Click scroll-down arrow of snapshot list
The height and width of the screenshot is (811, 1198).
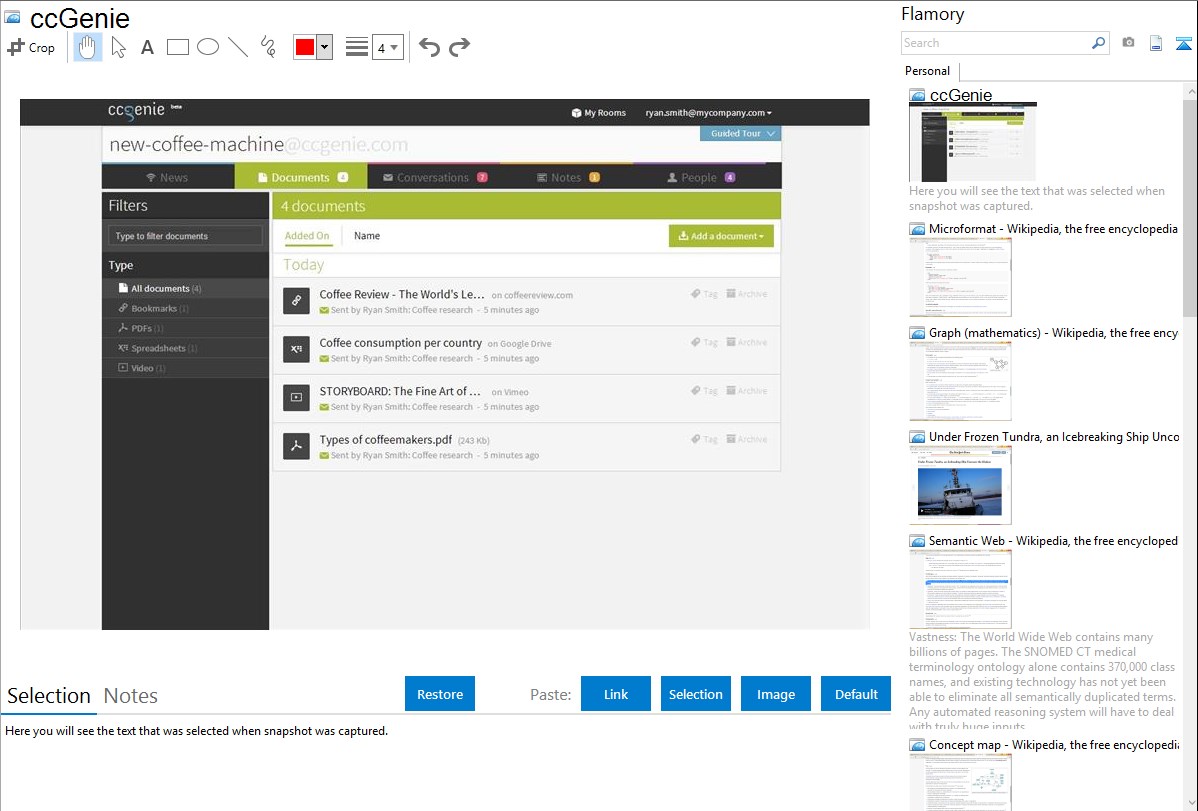[1190, 803]
